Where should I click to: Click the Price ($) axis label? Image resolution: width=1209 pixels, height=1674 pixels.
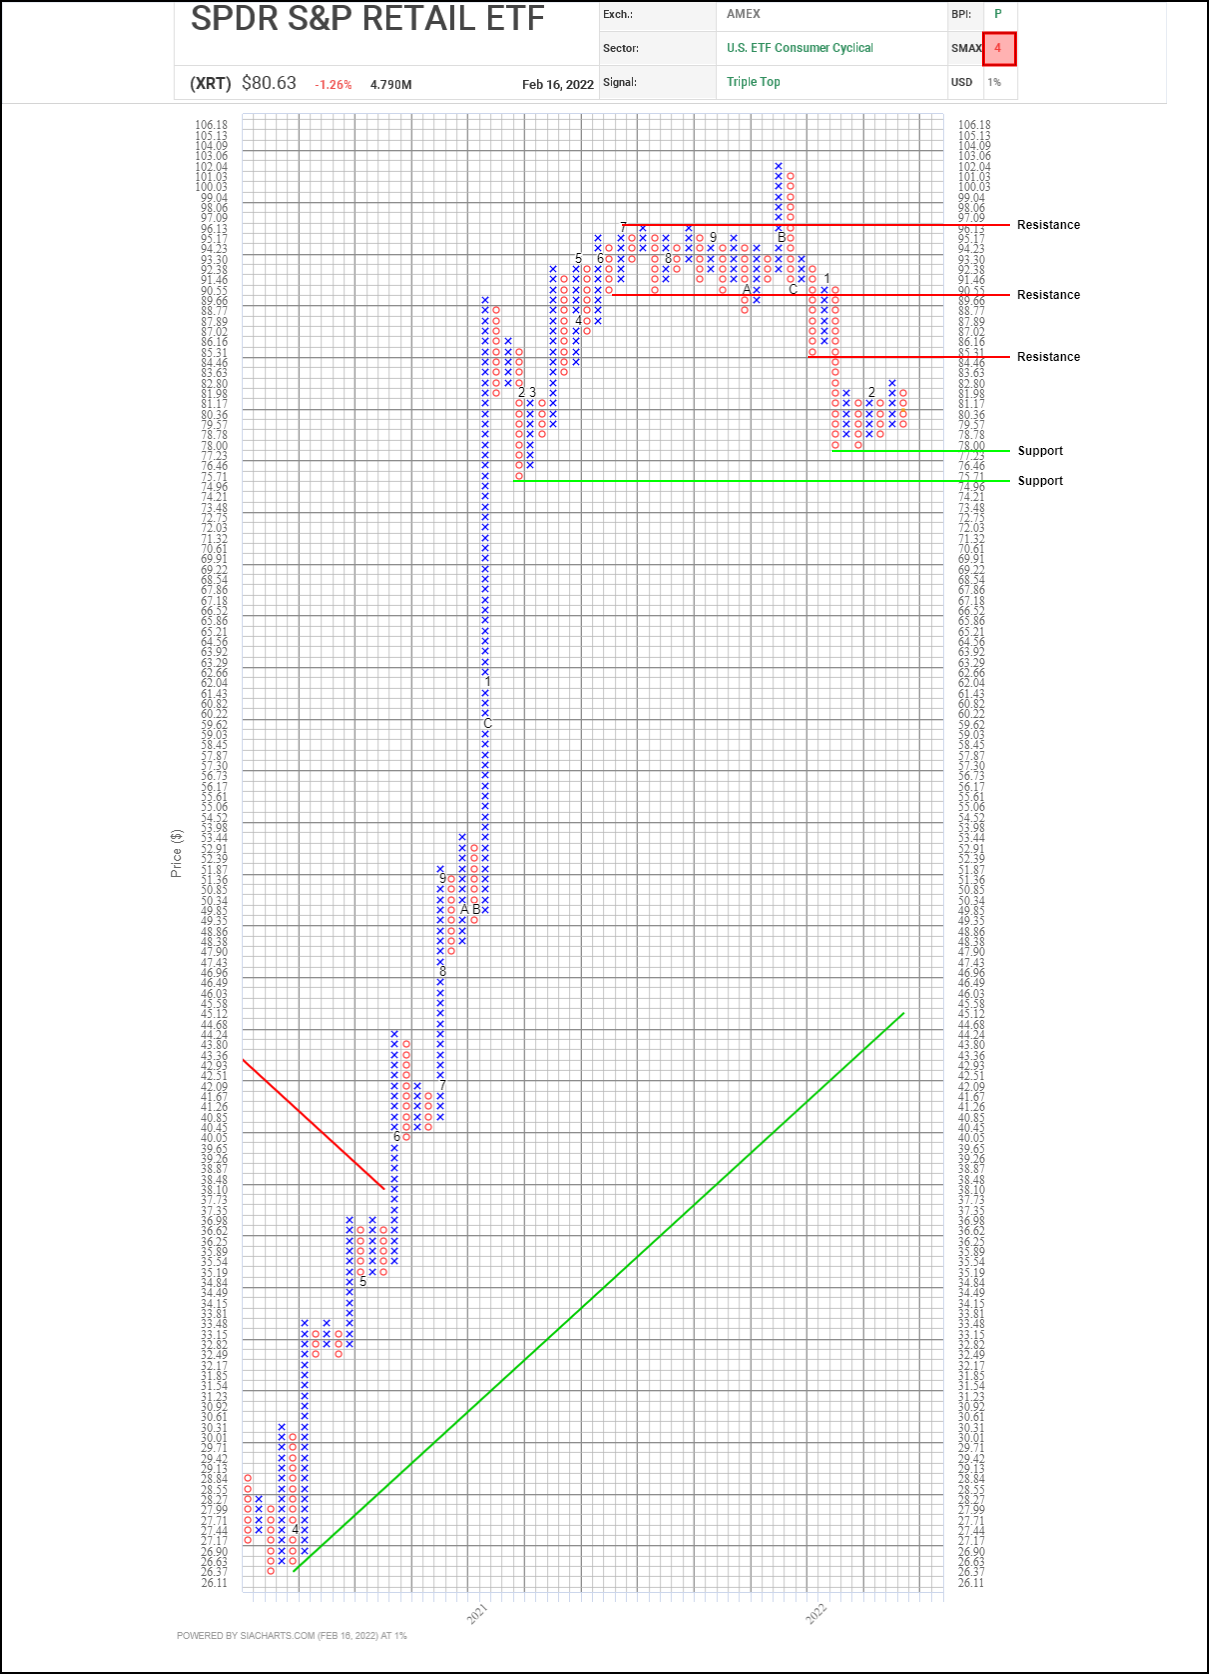point(177,853)
